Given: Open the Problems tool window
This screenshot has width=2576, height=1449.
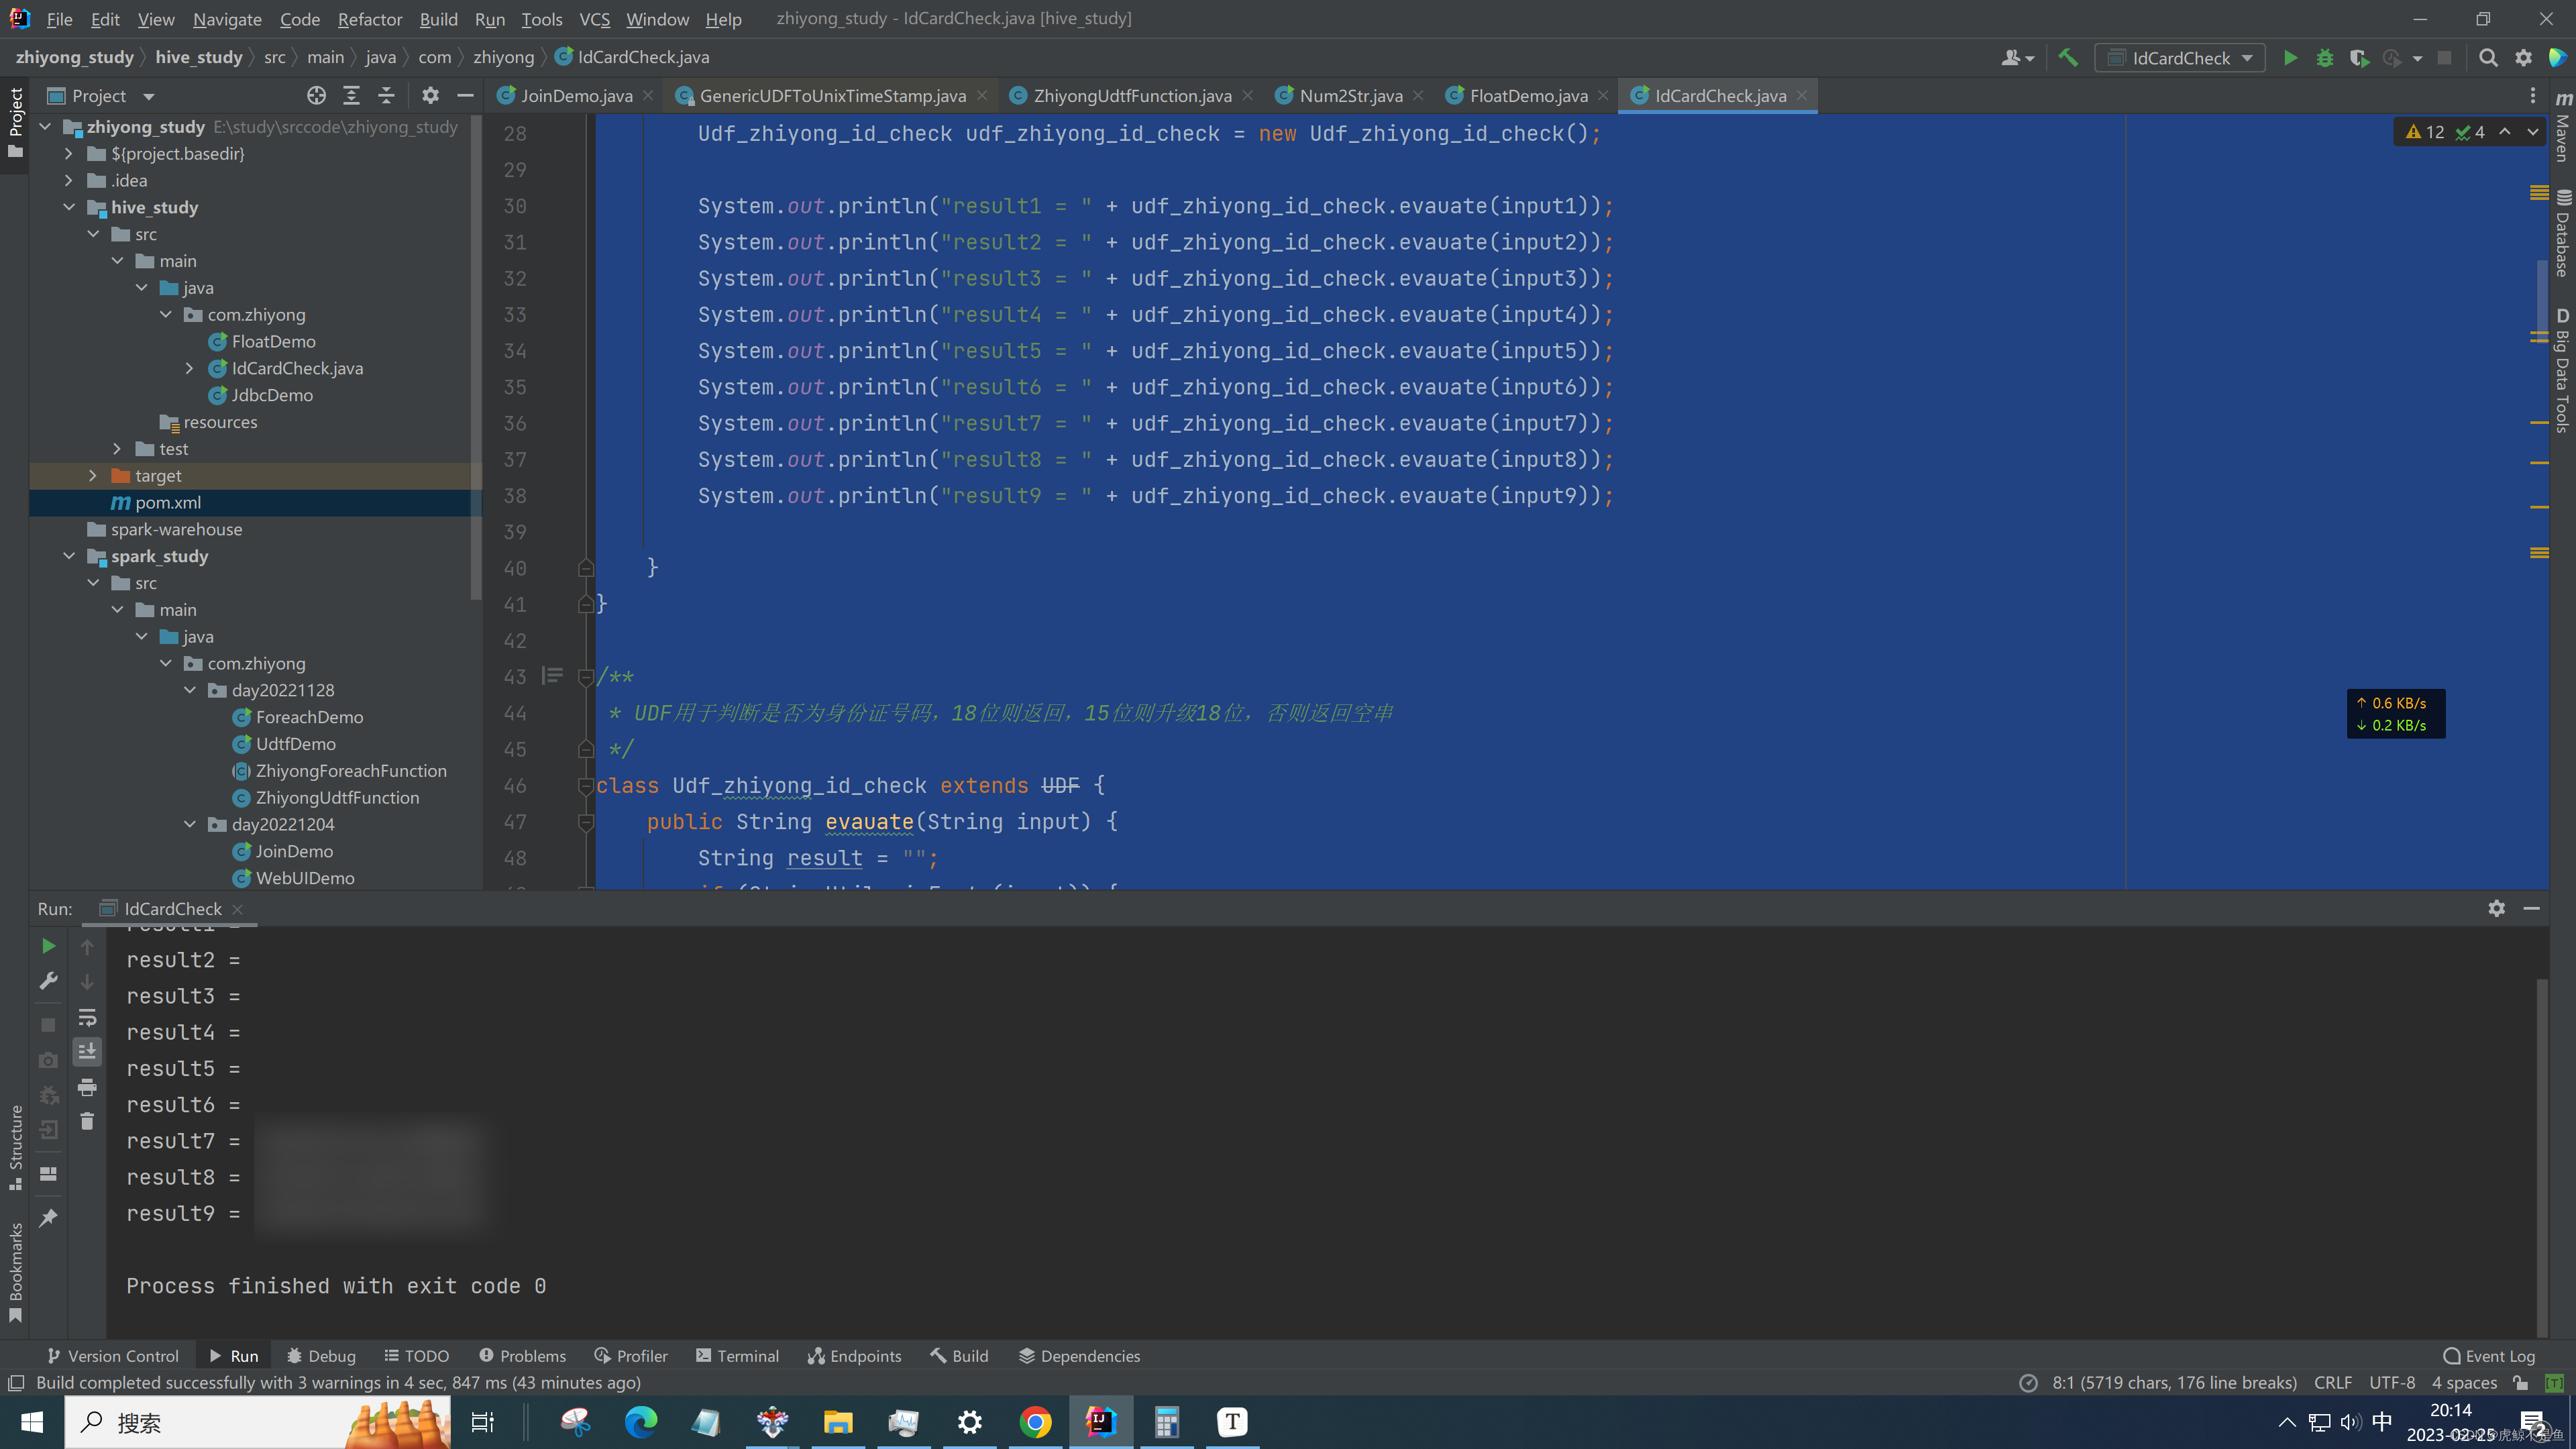Looking at the screenshot, I should coord(522,1356).
